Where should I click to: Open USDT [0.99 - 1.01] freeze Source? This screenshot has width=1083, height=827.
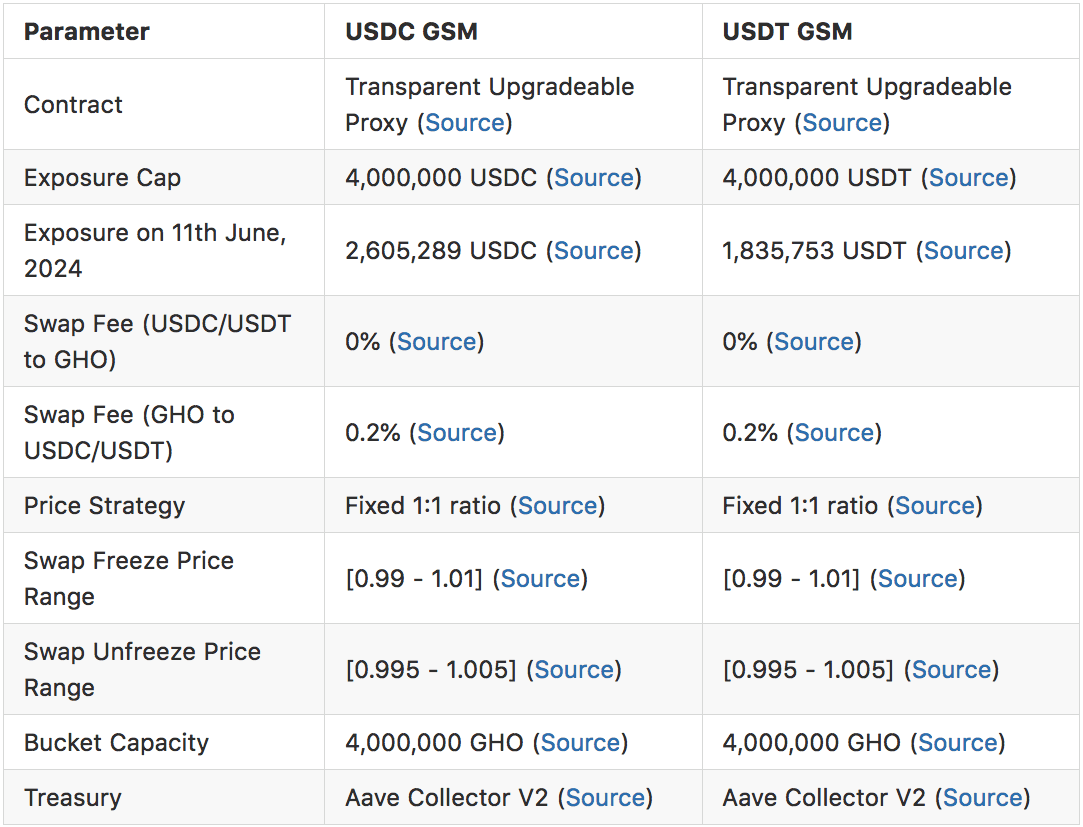pyautogui.click(x=918, y=578)
